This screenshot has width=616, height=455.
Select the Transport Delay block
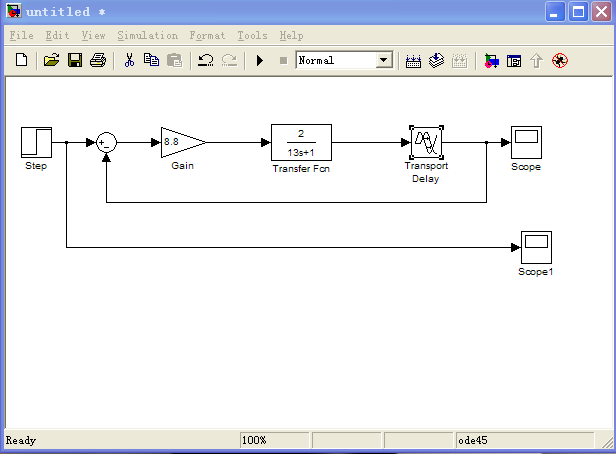(x=426, y=142)
